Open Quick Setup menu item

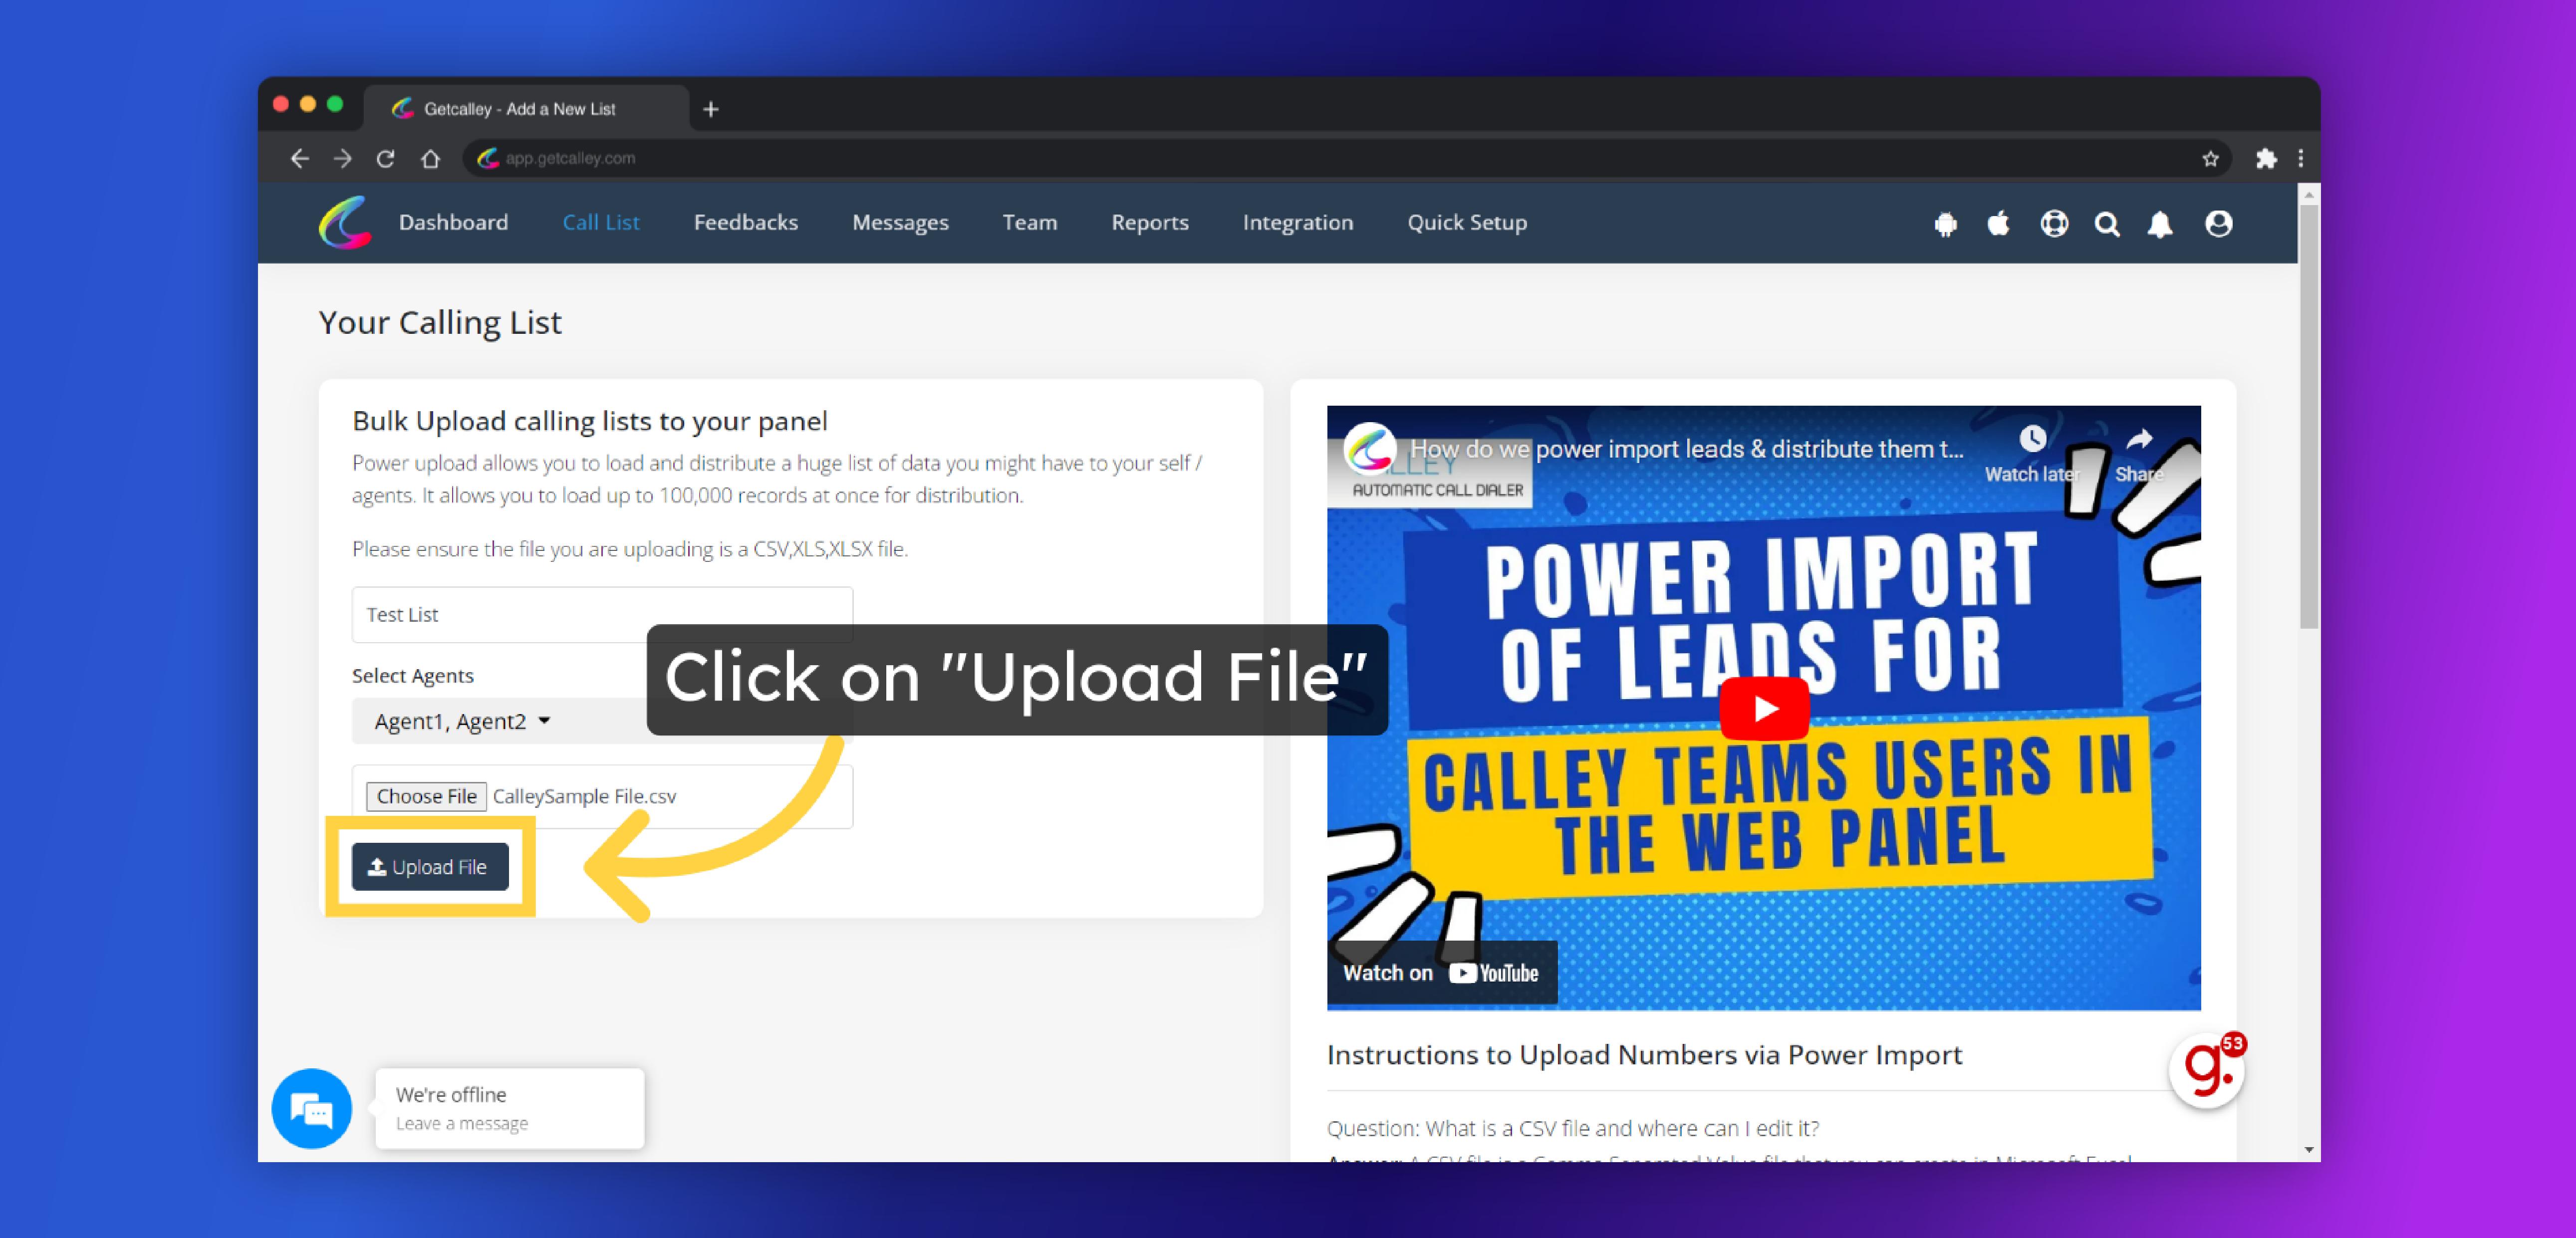point(1466,223)
